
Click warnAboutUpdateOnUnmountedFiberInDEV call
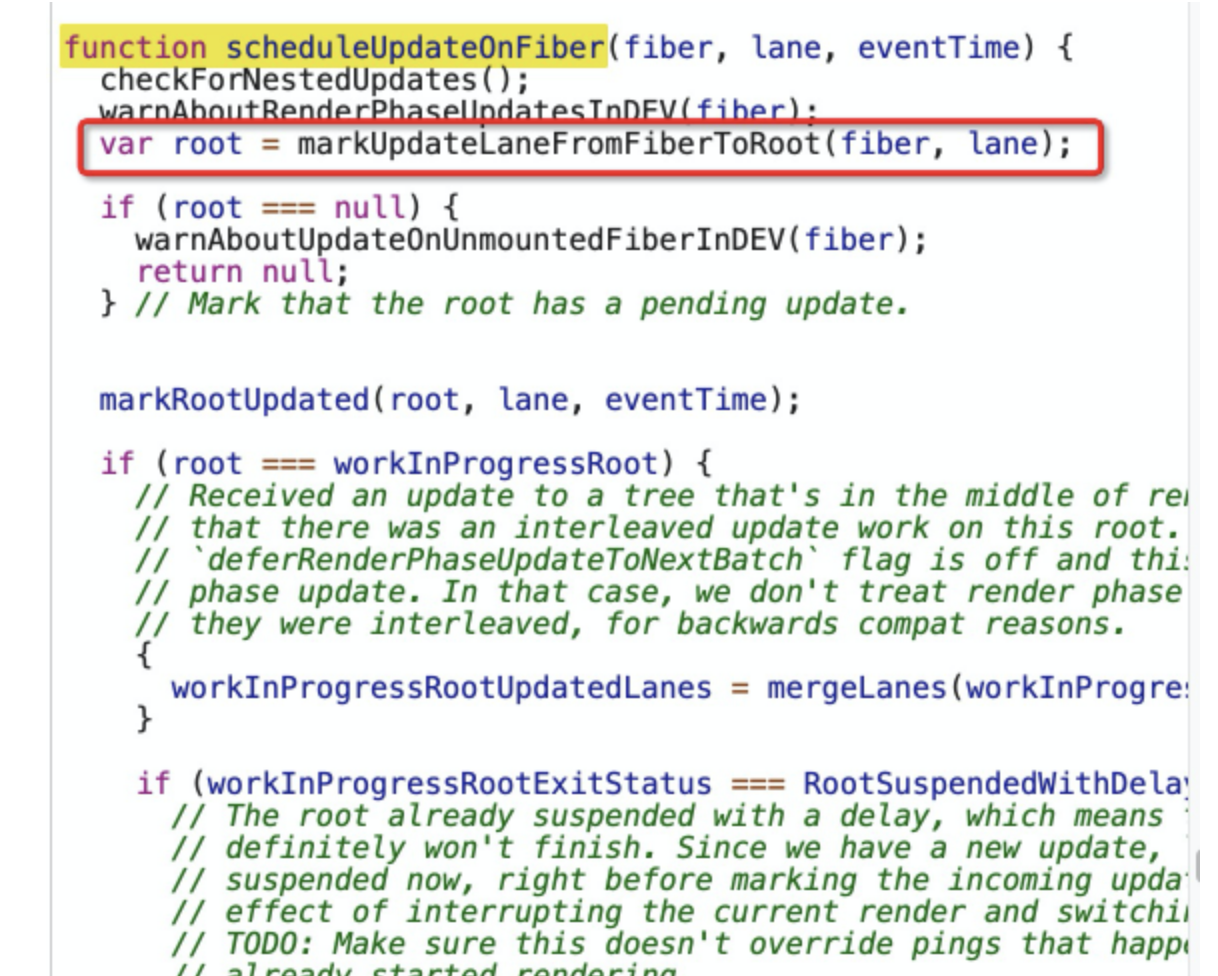[466, 240]
